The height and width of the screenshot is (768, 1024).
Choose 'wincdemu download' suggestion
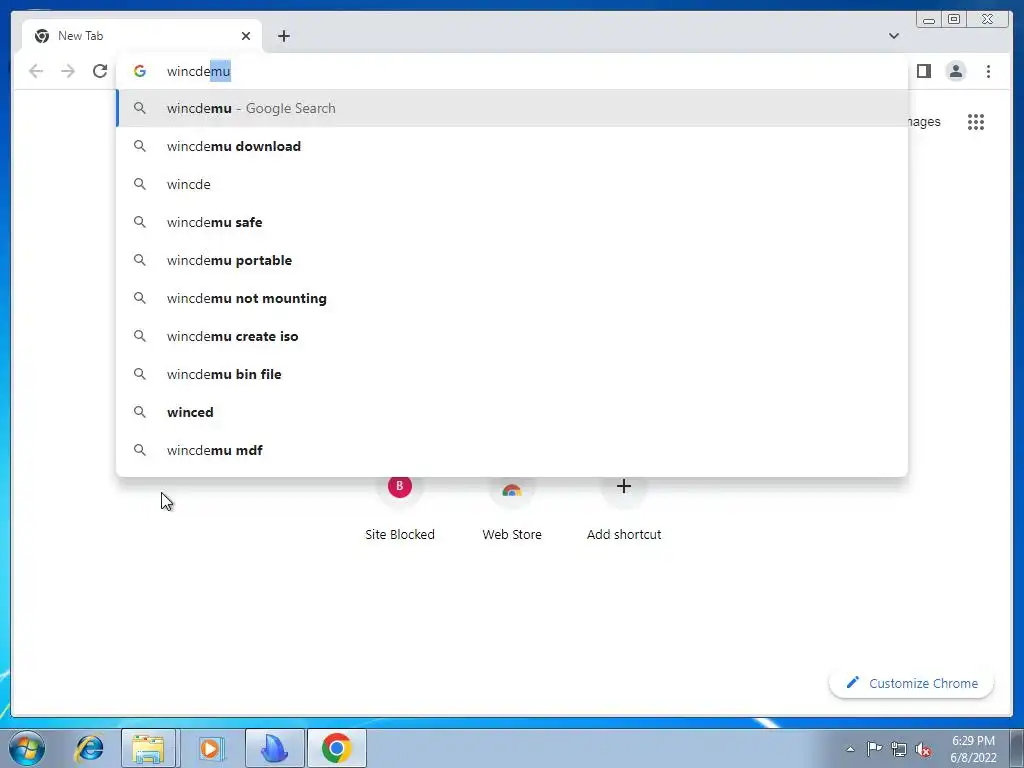[512, 146]
